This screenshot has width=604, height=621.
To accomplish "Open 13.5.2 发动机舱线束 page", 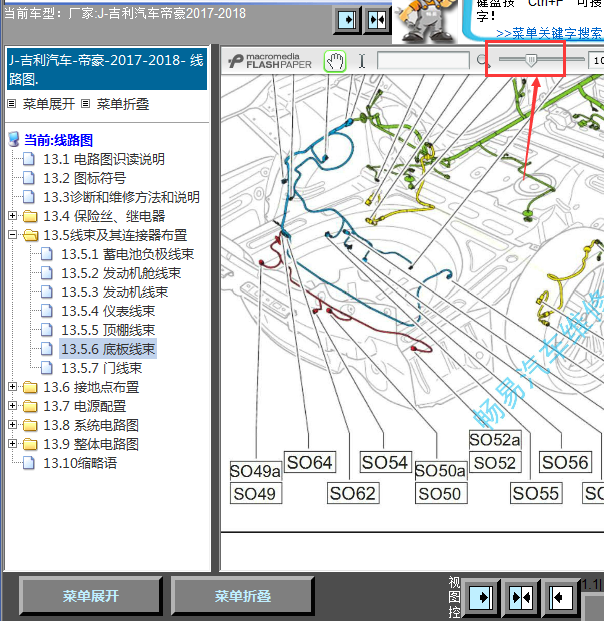I will point(121,273).
